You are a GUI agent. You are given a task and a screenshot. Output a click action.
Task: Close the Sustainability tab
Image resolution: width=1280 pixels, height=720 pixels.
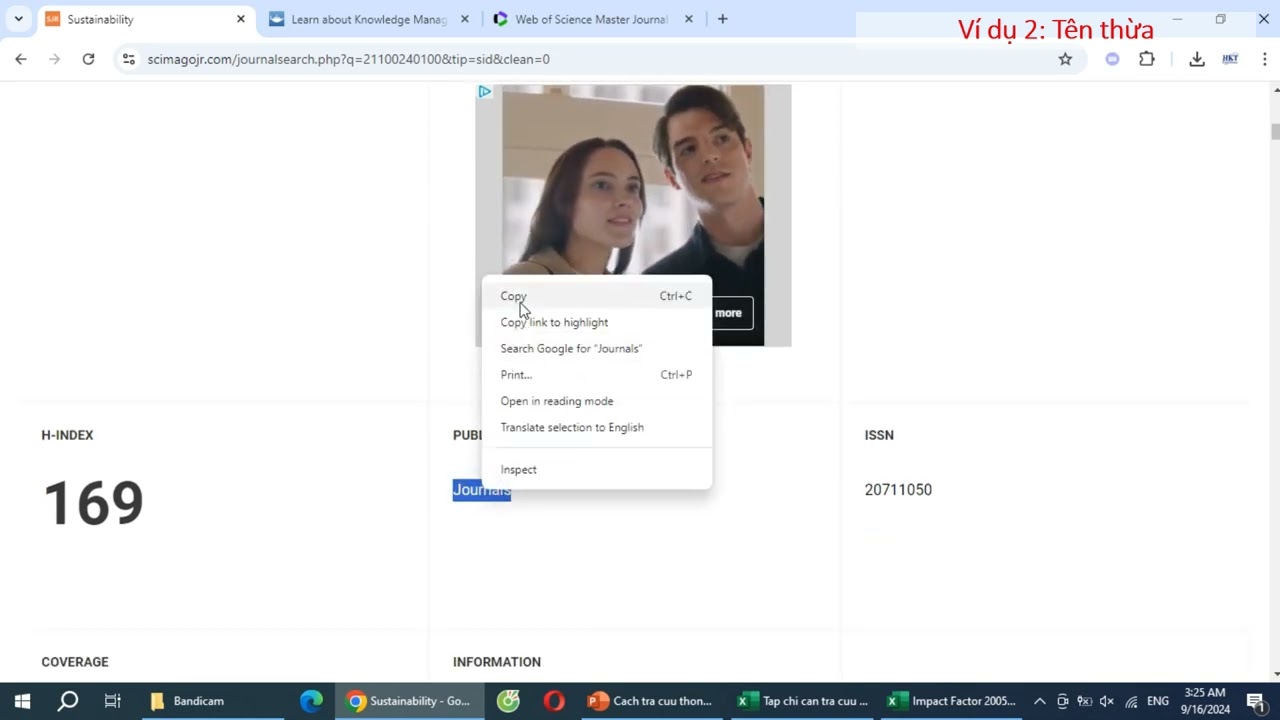coord(240,19)
